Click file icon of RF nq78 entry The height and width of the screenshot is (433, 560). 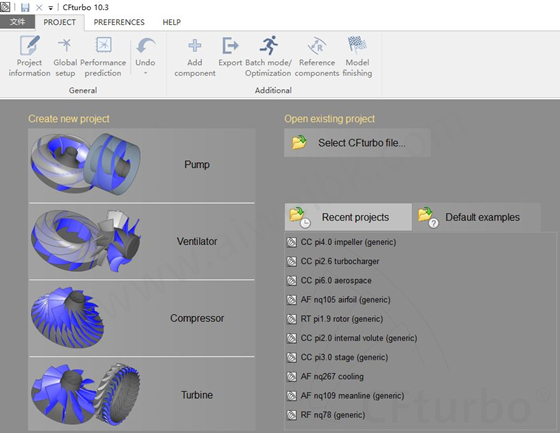click(292, 415)
